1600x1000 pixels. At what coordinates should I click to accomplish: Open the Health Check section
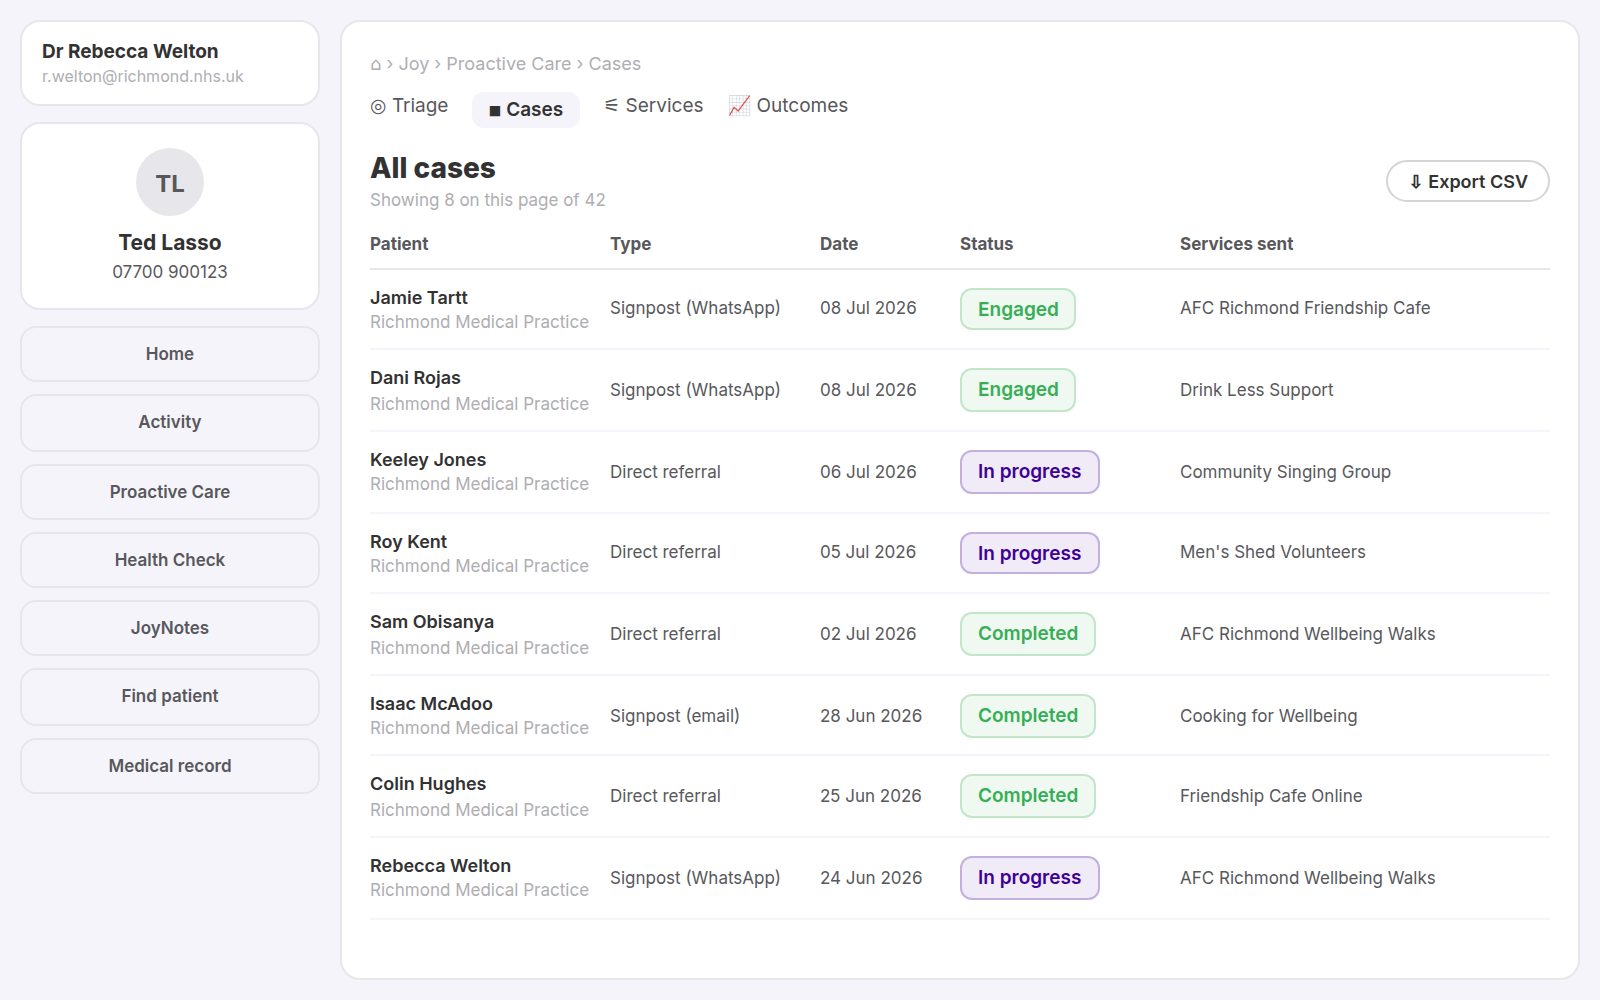(170, 560)
